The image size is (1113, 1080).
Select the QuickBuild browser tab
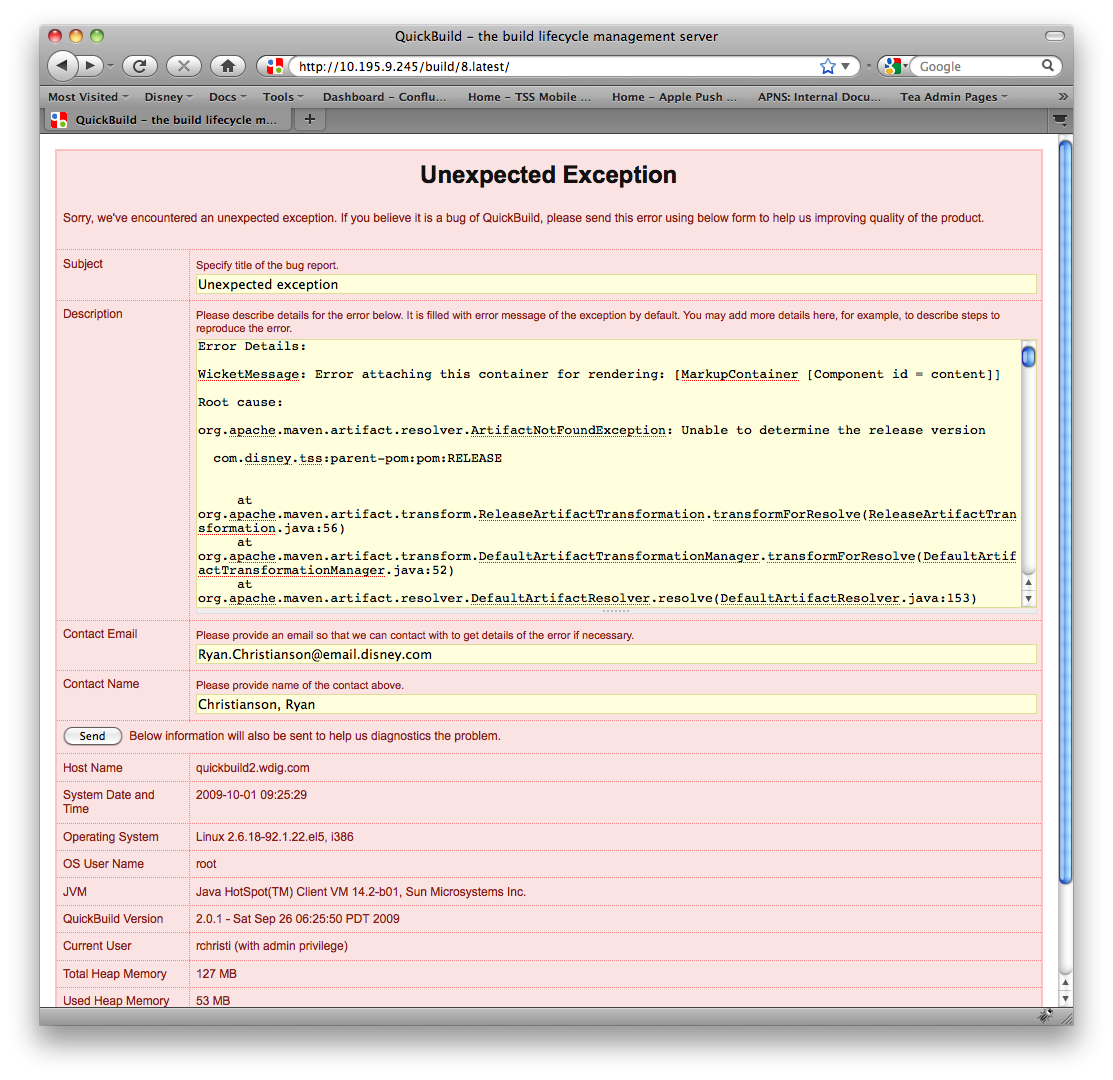(168, 120)
